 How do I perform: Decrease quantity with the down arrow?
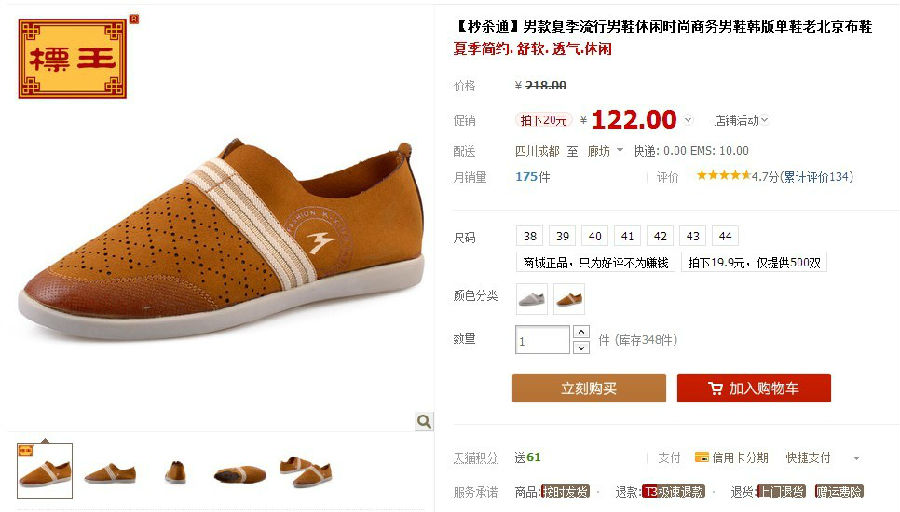click(x=581, y=347)
